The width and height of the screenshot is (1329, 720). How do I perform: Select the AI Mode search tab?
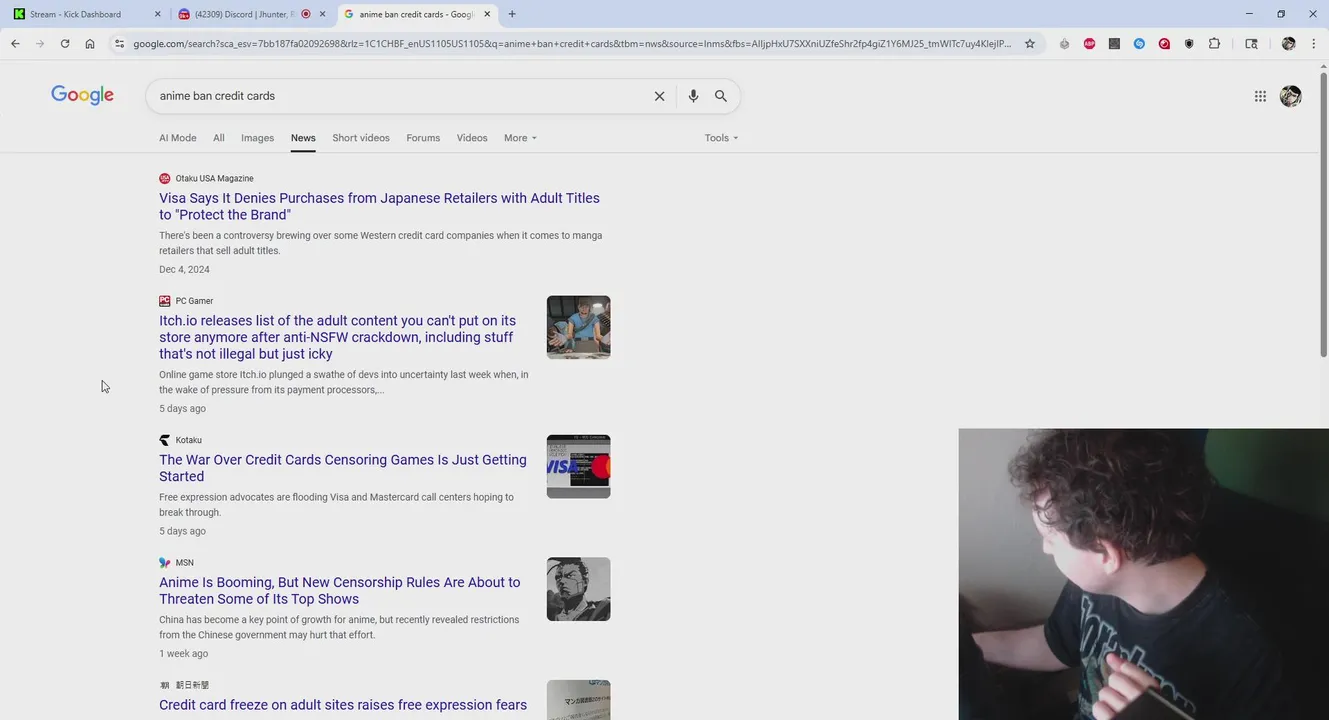click(x=178, y=138)
